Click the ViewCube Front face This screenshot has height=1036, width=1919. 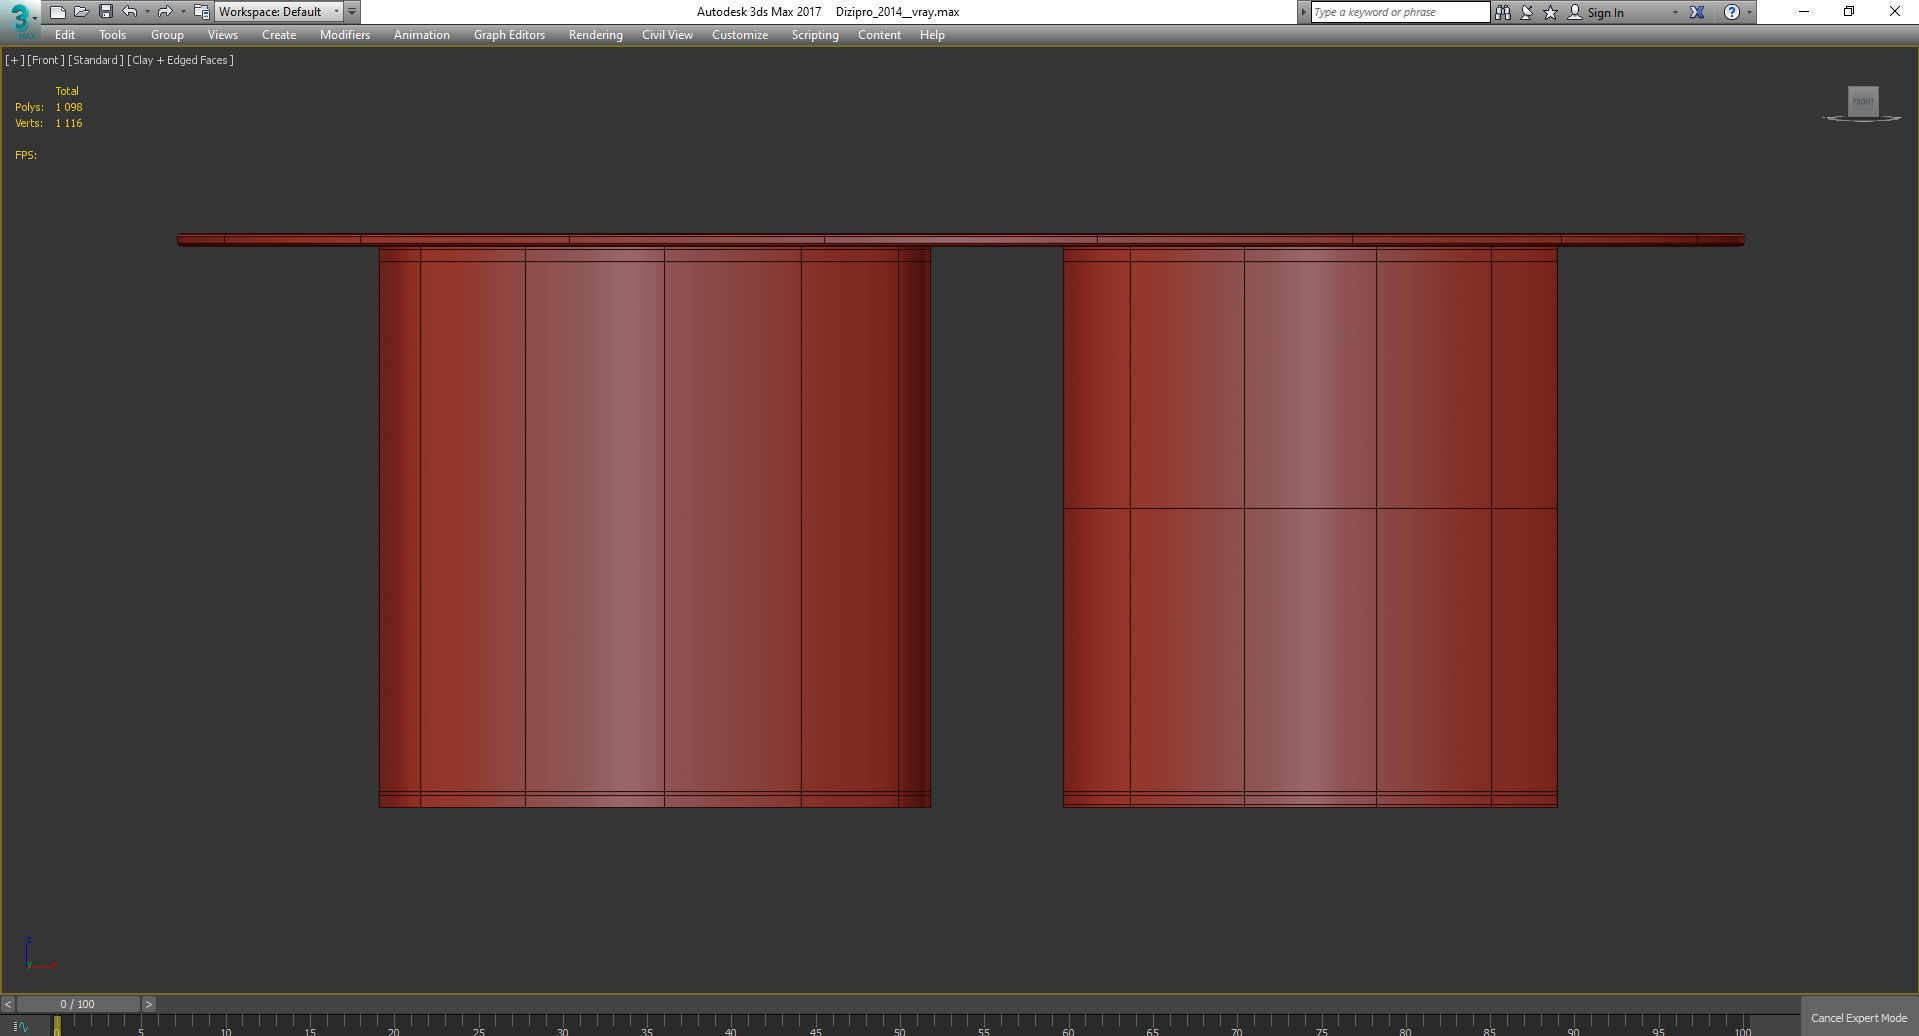(1863, 101)
